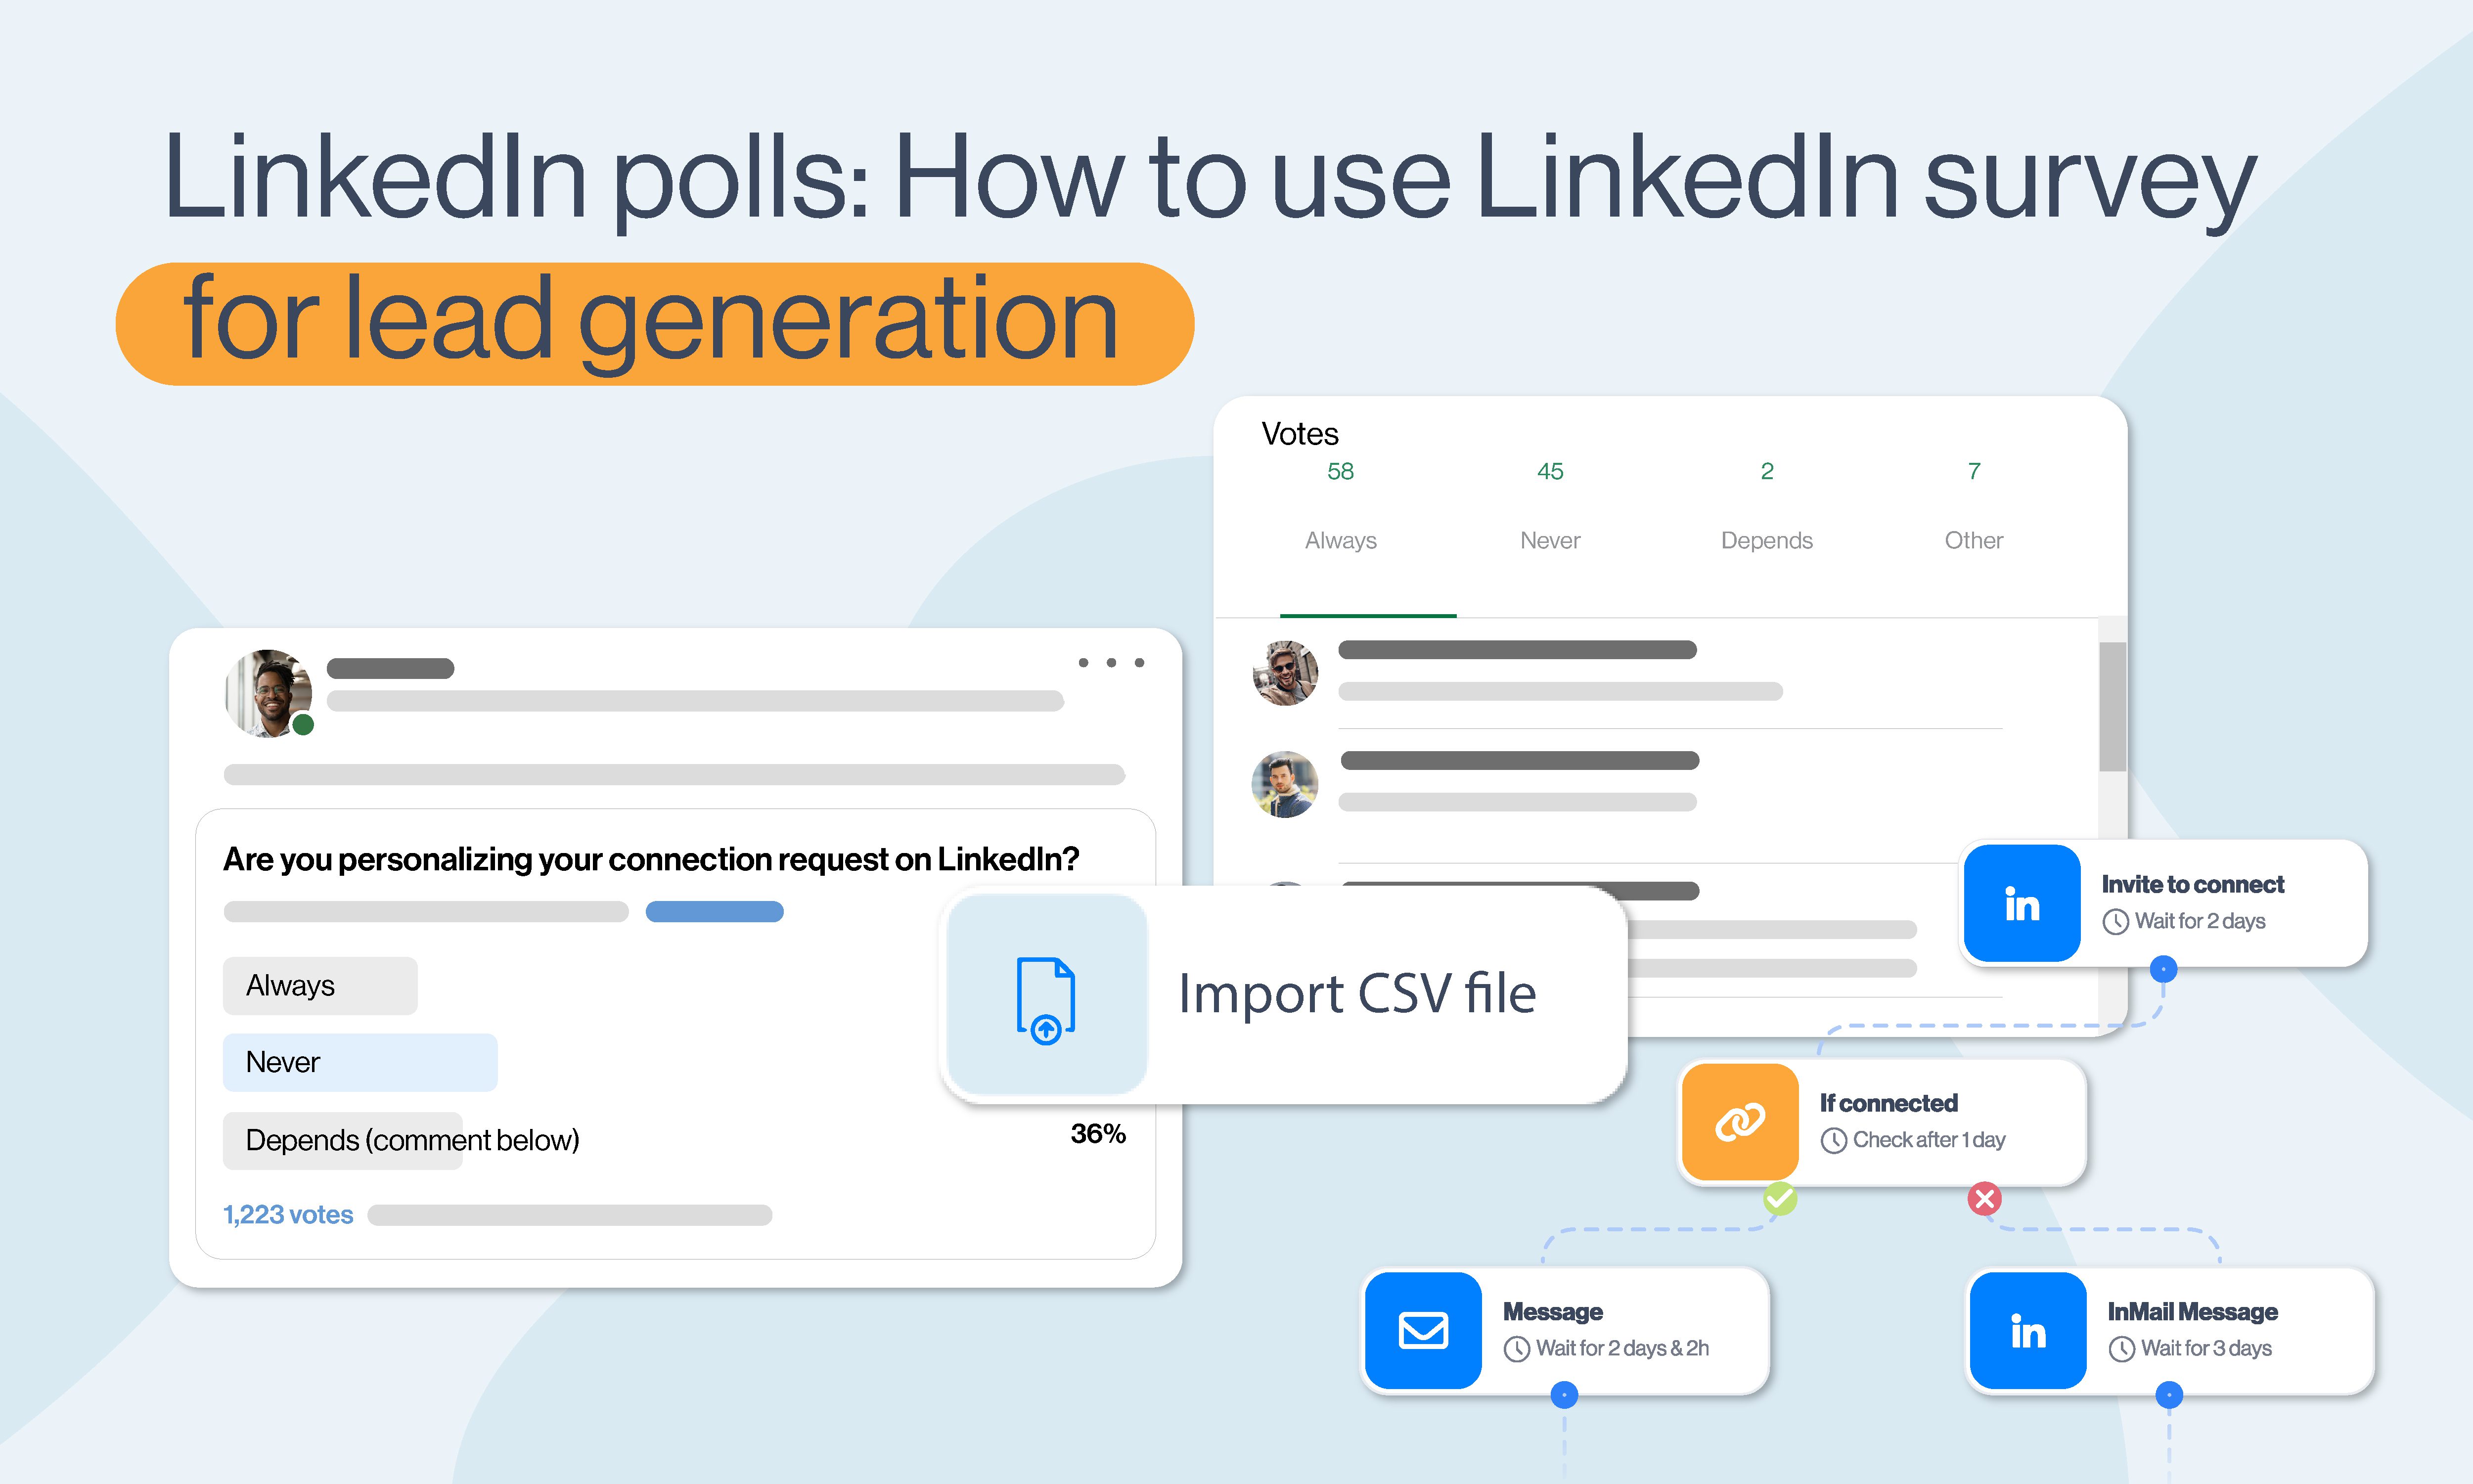This screenshot has height=1484, width=2473.
Task: Select the Never tab in votes panel
Action: [x=1551, y=539]
